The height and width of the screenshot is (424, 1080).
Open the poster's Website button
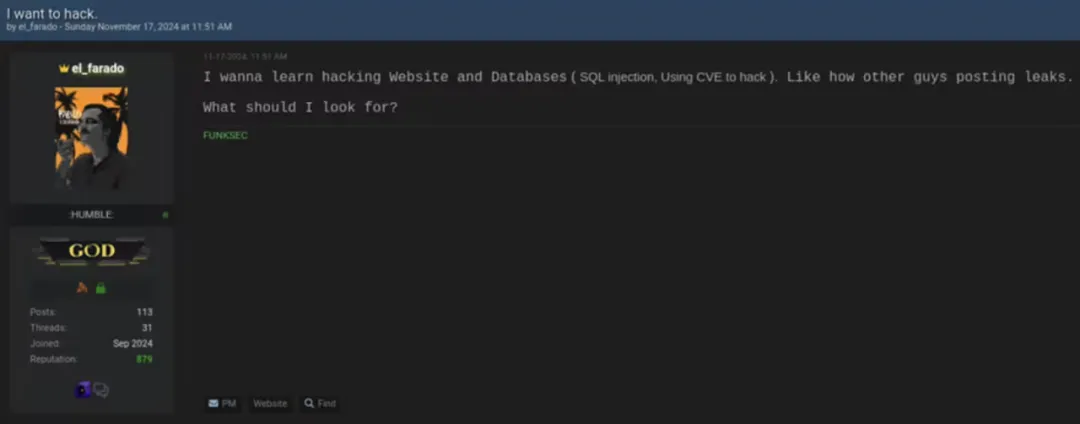coord(270,404)
